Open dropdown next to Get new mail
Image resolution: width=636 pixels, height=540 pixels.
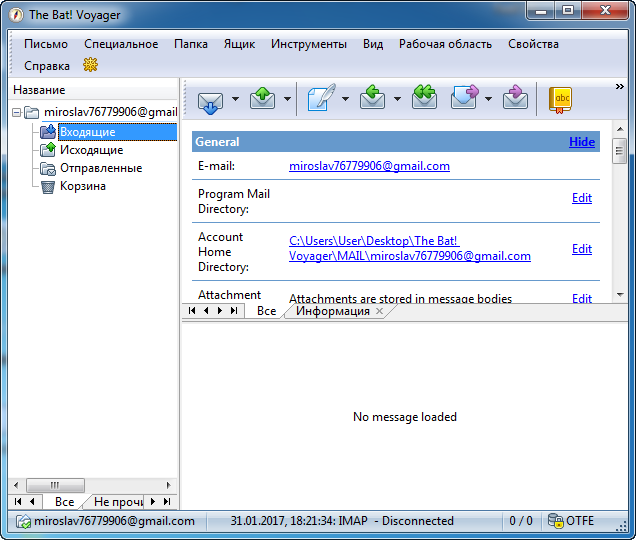click(x=235, y=99)
